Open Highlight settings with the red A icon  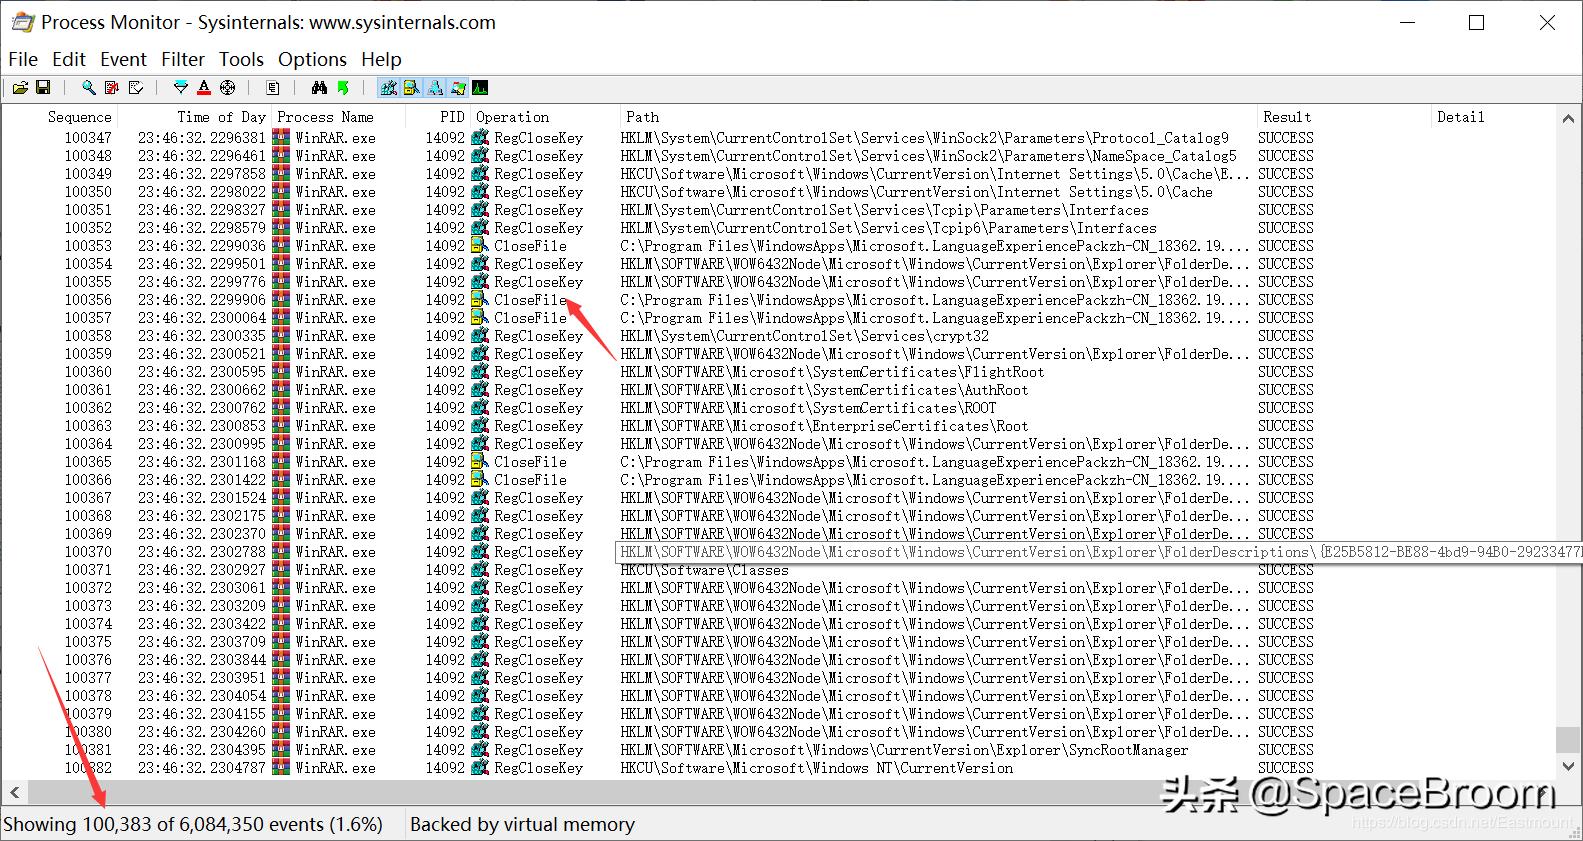pyautogui.click(x=204, y=88)
